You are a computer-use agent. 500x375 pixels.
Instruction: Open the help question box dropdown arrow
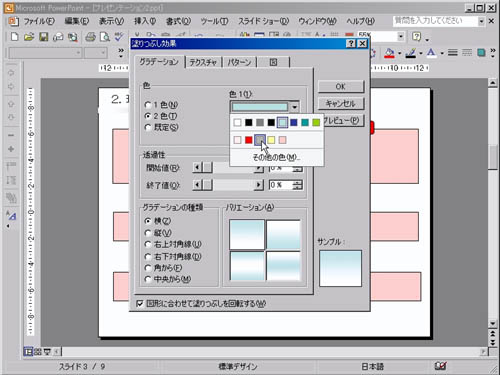tap(481, 21)
